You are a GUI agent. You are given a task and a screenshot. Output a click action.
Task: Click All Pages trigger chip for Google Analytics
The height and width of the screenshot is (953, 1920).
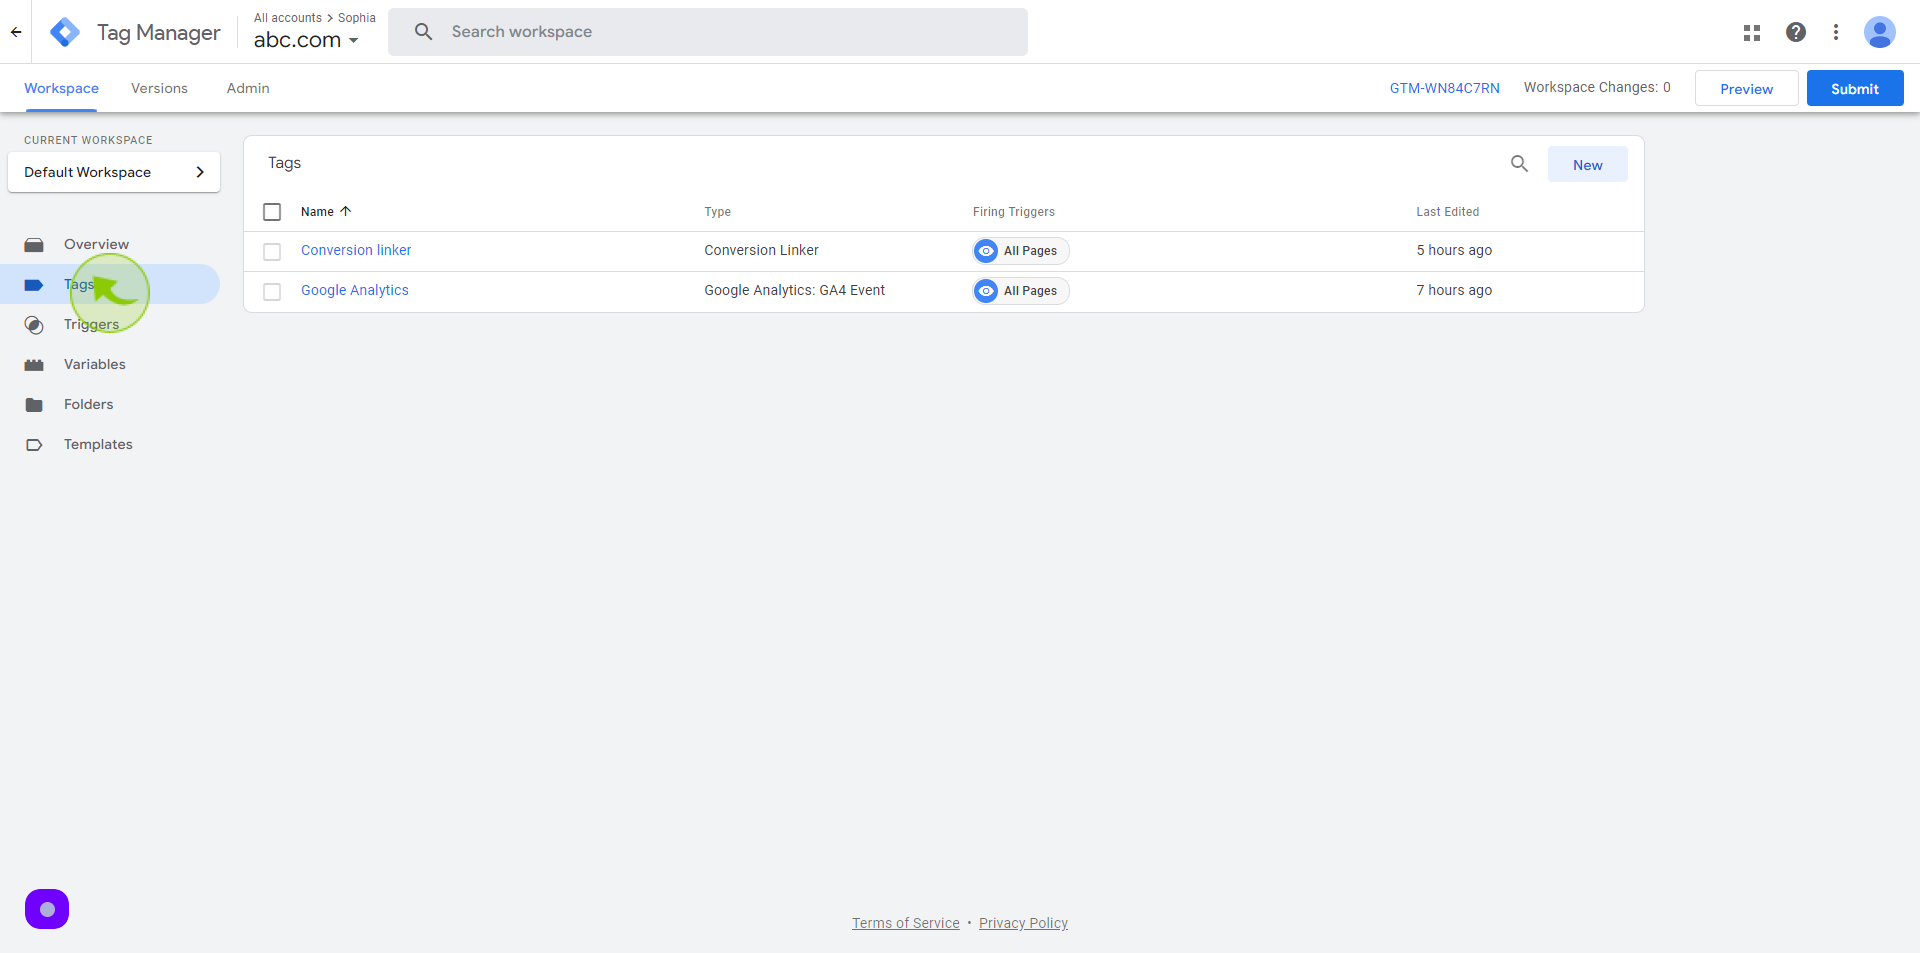pos(1021,291)
